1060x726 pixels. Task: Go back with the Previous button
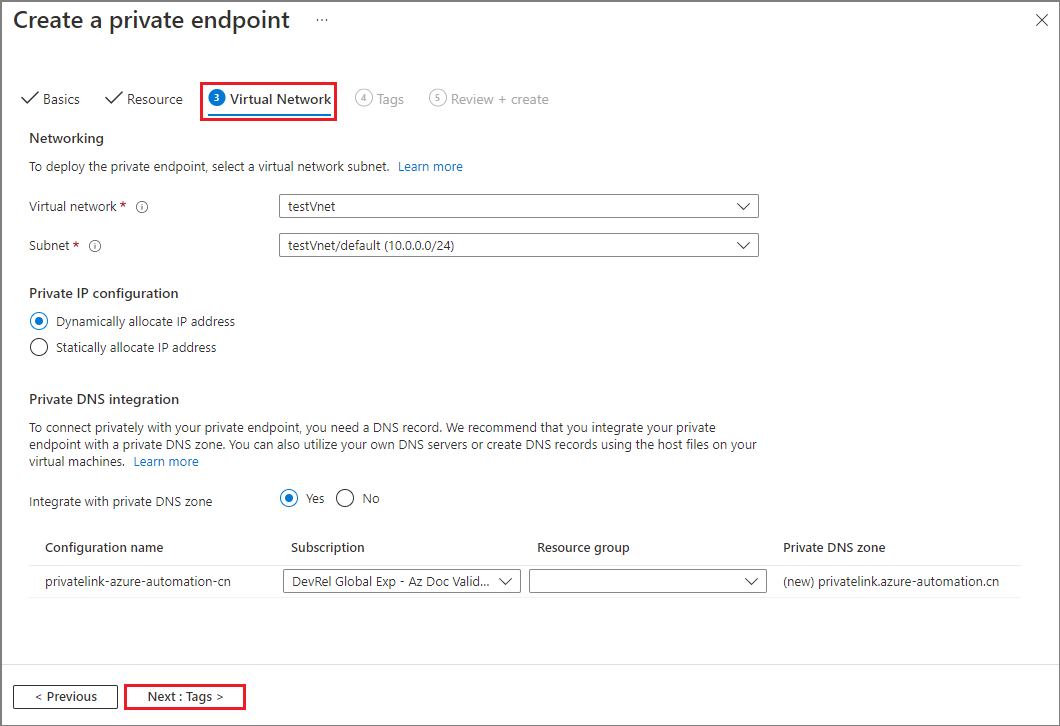(x=66, y=696)
